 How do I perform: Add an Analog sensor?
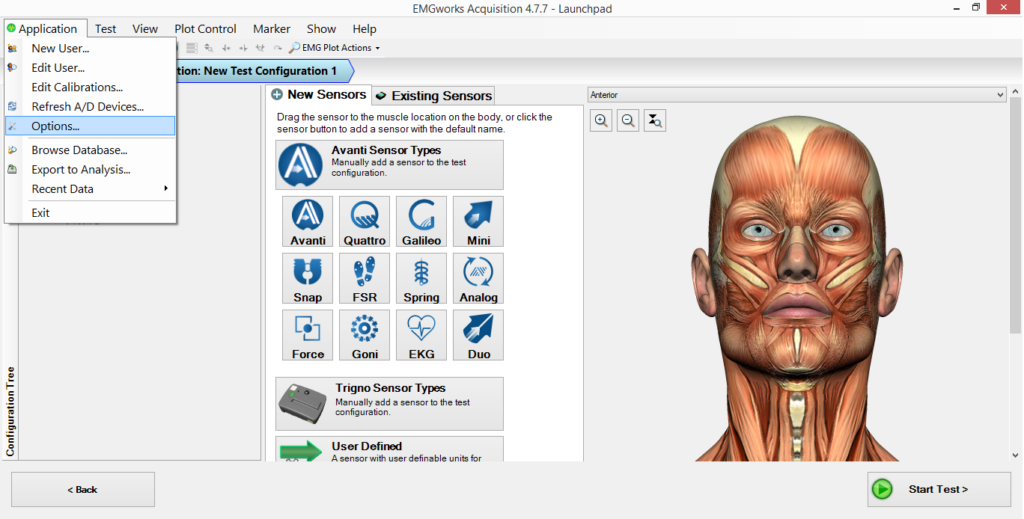pos(478,278)
